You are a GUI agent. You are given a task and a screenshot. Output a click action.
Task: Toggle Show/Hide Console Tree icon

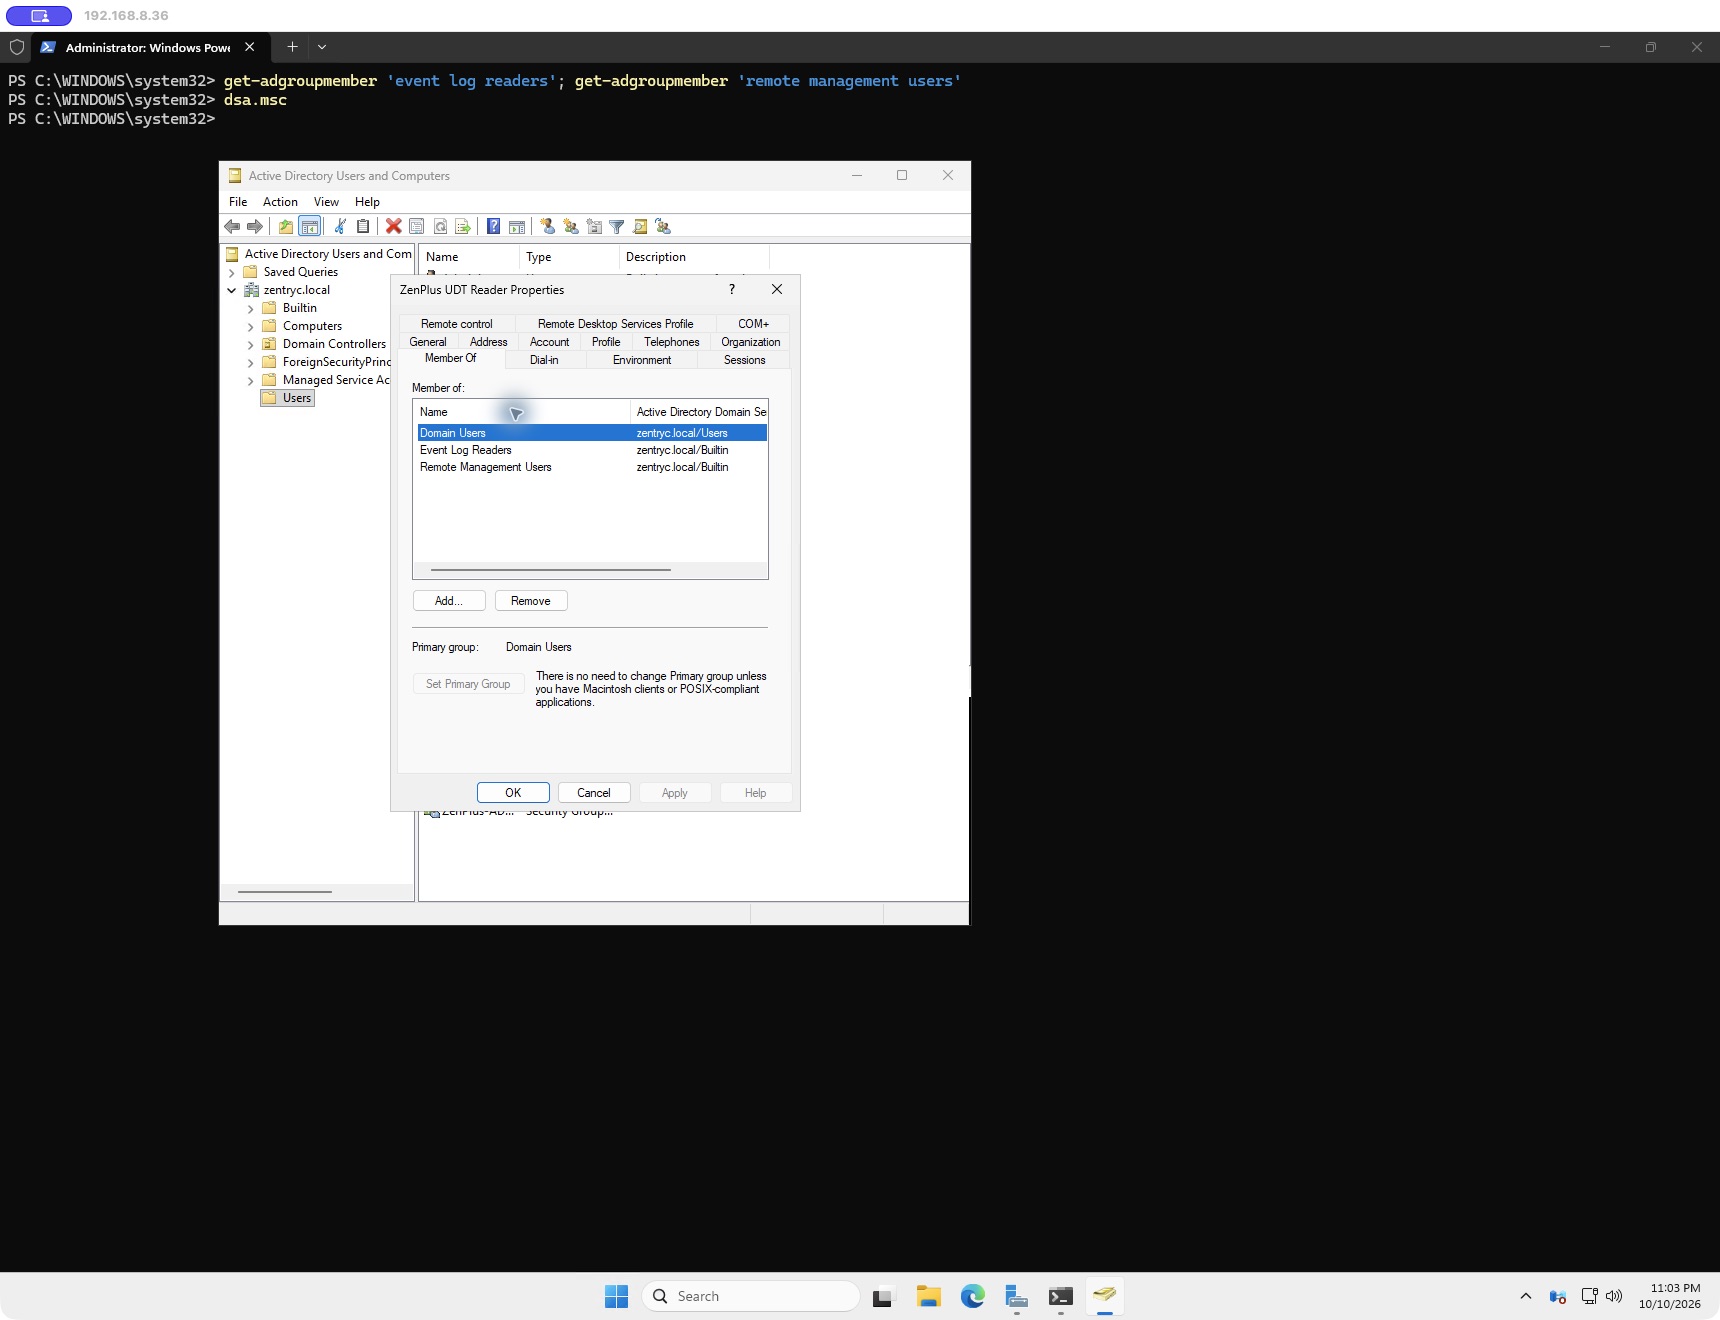(x=310, y=227)
